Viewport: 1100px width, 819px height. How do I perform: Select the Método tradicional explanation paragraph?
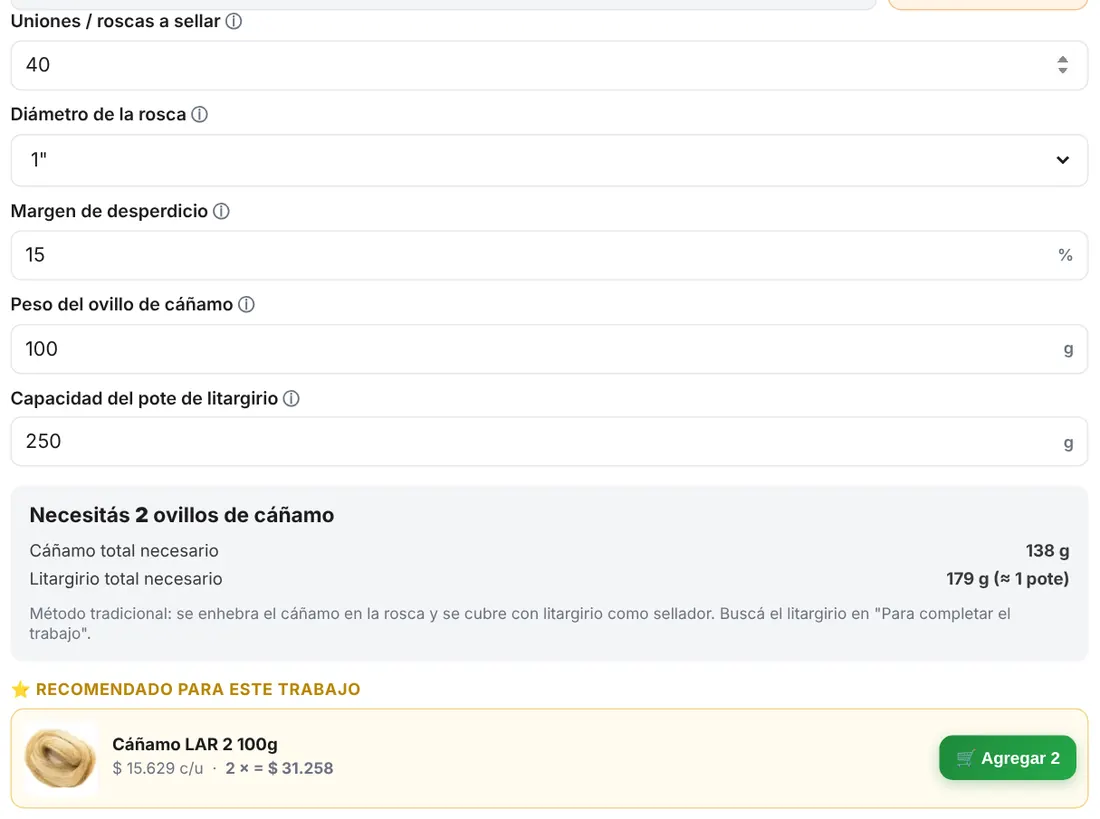(520, 623)
